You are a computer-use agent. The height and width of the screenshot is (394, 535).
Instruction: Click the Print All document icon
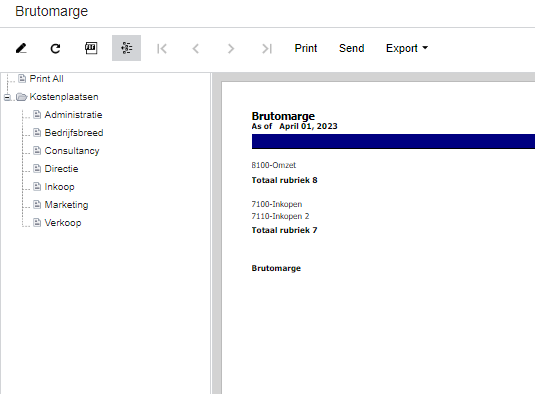click(22, 78)
